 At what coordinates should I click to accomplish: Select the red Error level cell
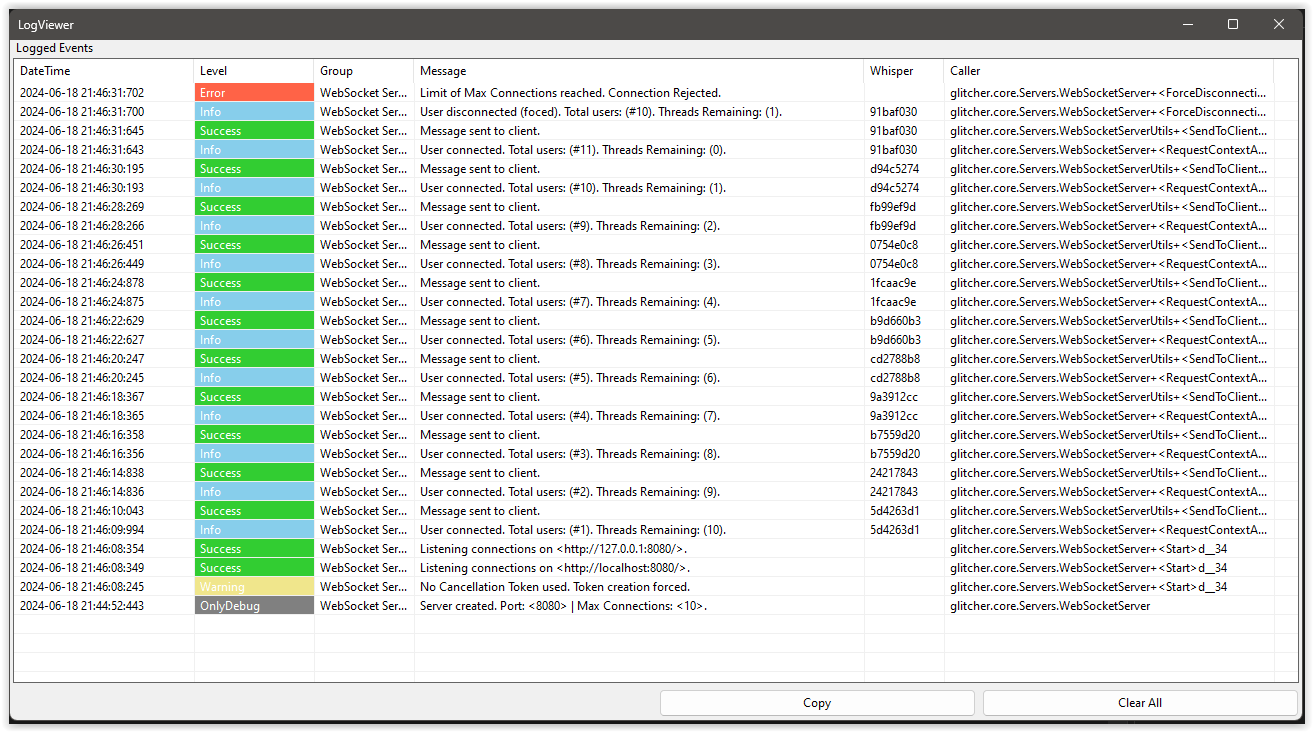254,93
